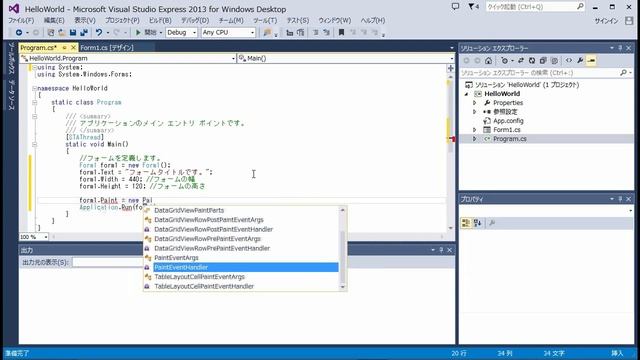Switch to the Form1.cs [デザイン] tab
Screen dimensions: 640x360
(x=107, y=48)
